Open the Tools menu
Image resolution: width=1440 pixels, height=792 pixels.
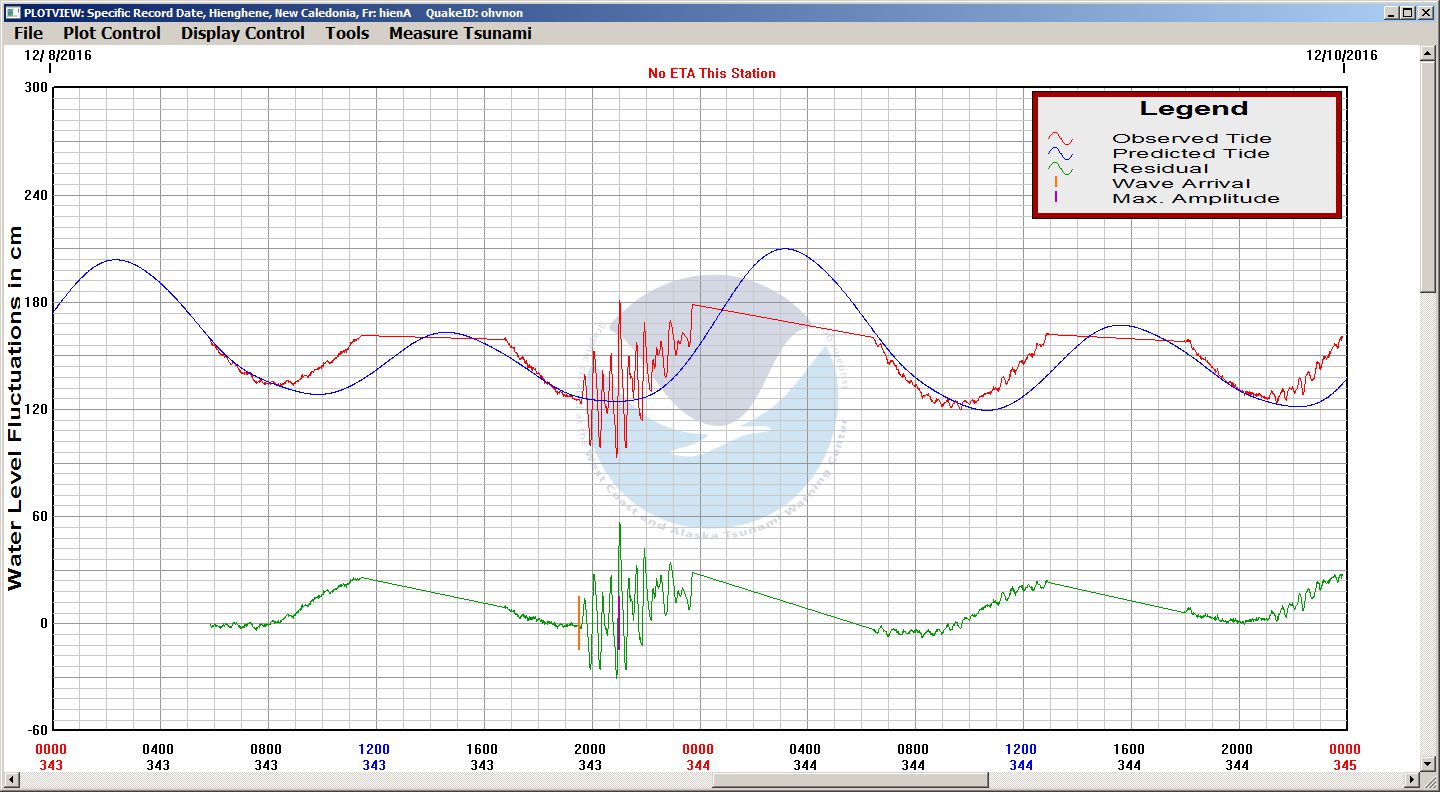(x=347, y=33)
